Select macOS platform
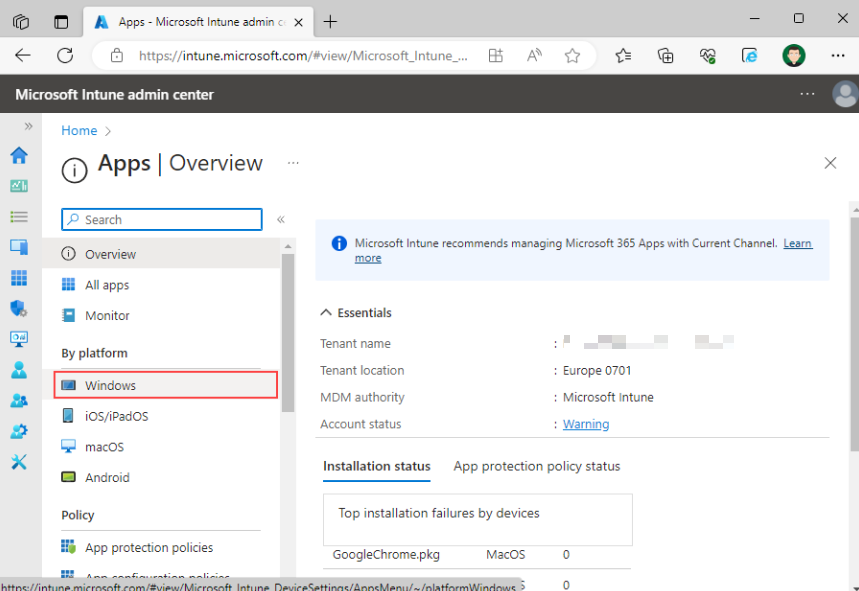Screen dimensions: 859x591 [162, 447]
